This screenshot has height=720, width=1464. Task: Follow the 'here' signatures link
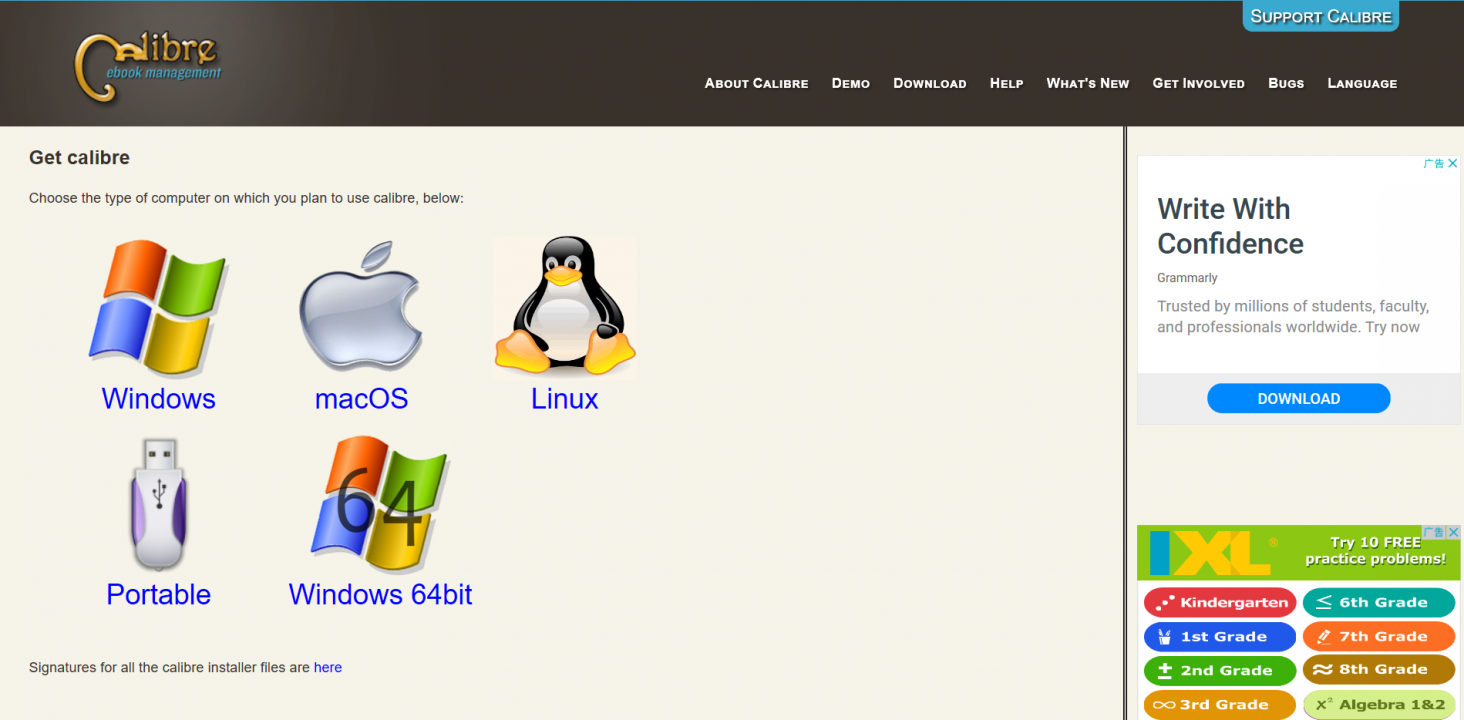click(328, 667)
